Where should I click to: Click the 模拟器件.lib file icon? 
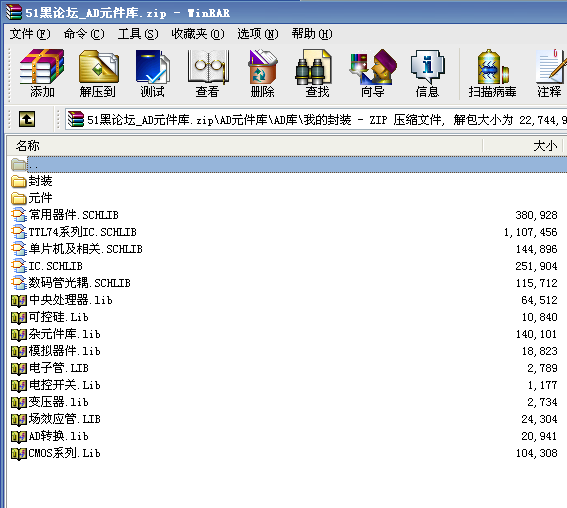pos(19,351)
